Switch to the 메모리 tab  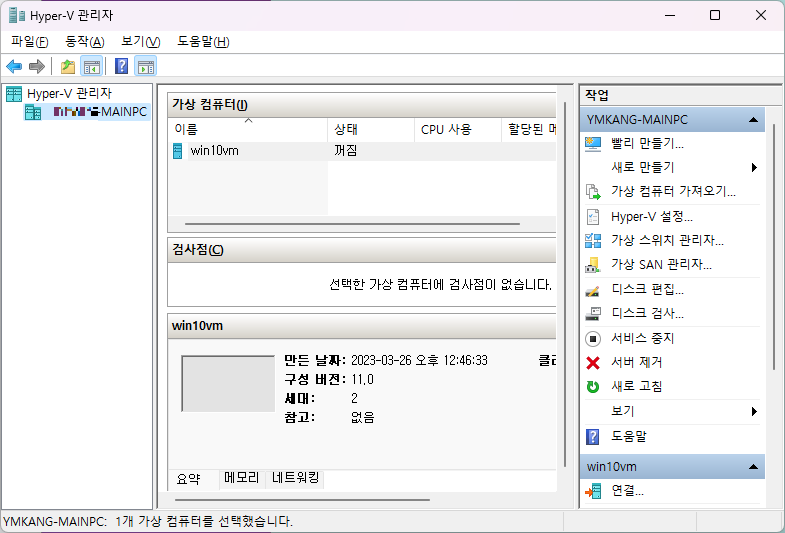242,478
